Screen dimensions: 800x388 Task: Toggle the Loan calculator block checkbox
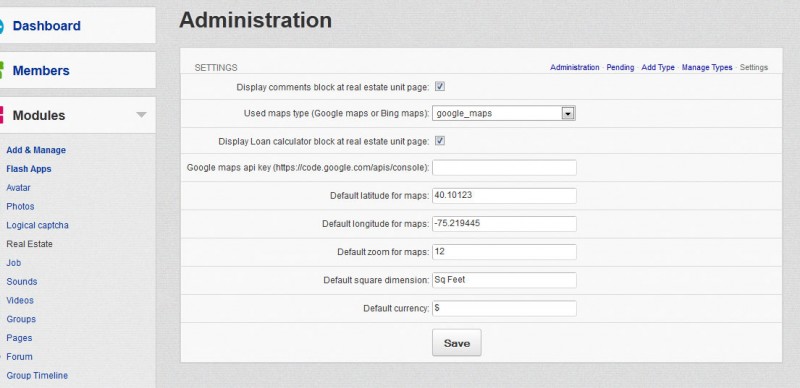coord(440,141)
